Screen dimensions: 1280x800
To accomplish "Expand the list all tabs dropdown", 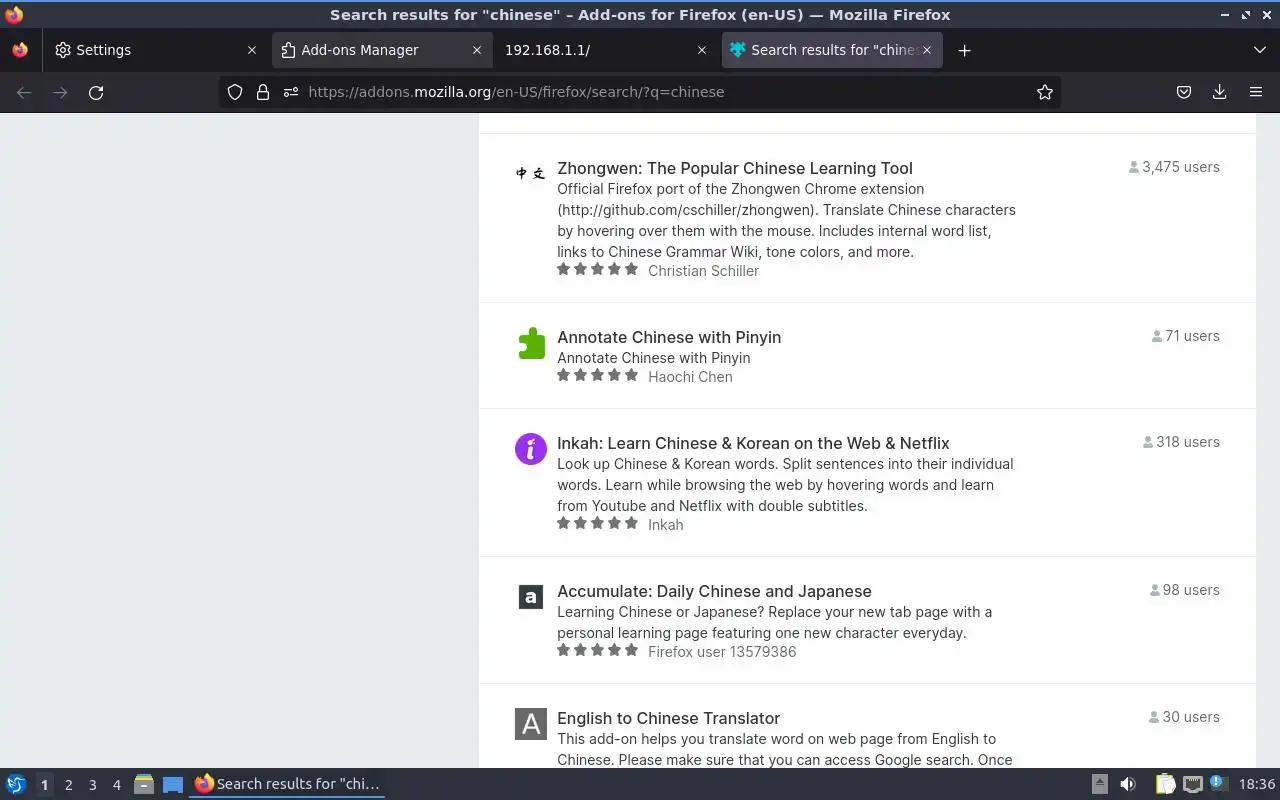I will [x=1259, y=50].
